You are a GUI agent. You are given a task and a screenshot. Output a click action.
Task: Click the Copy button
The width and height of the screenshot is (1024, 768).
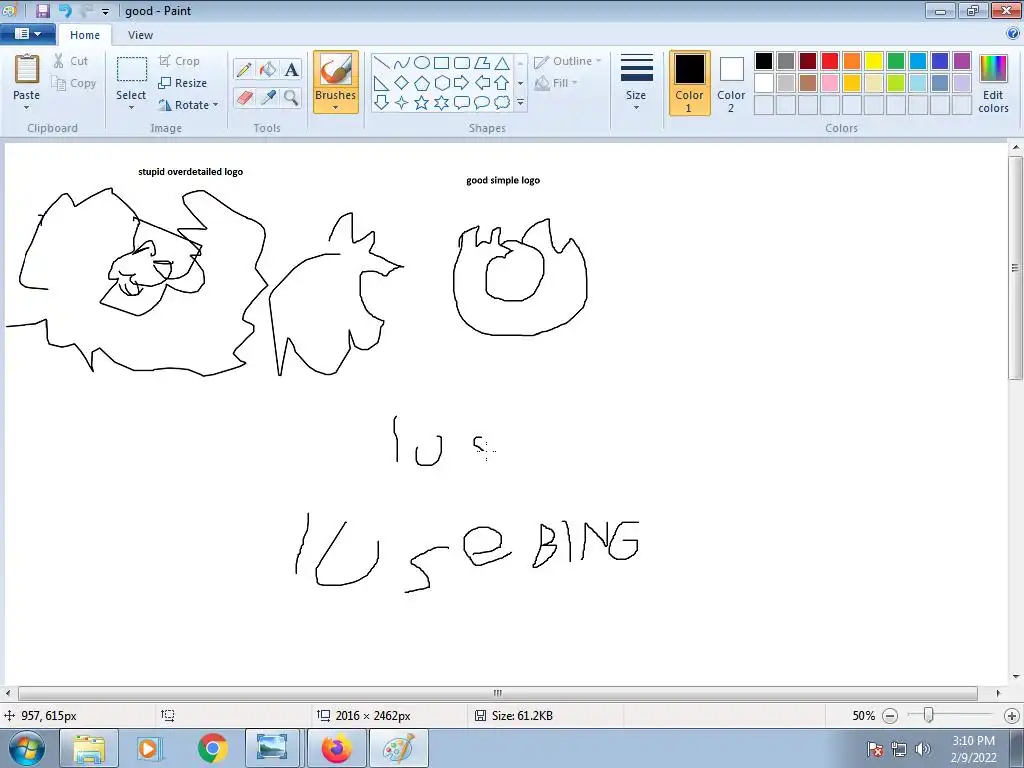(x=74, y=83)
